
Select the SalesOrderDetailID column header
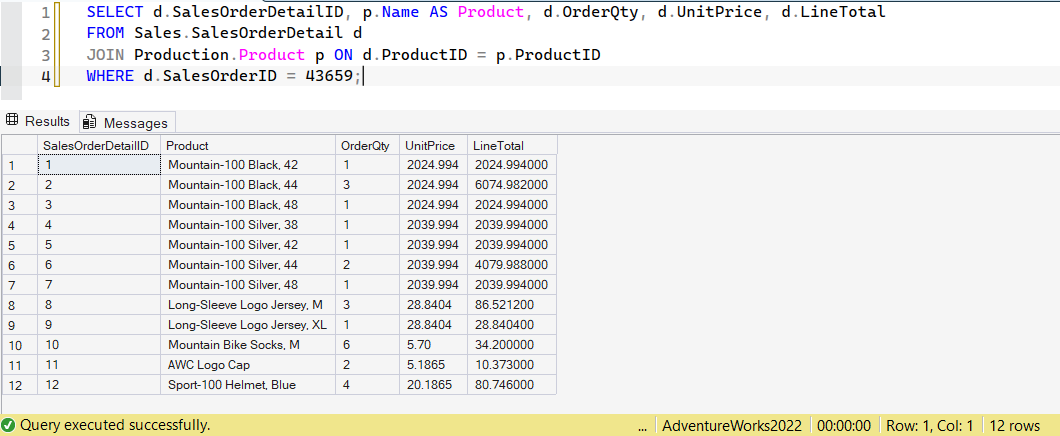99,145
